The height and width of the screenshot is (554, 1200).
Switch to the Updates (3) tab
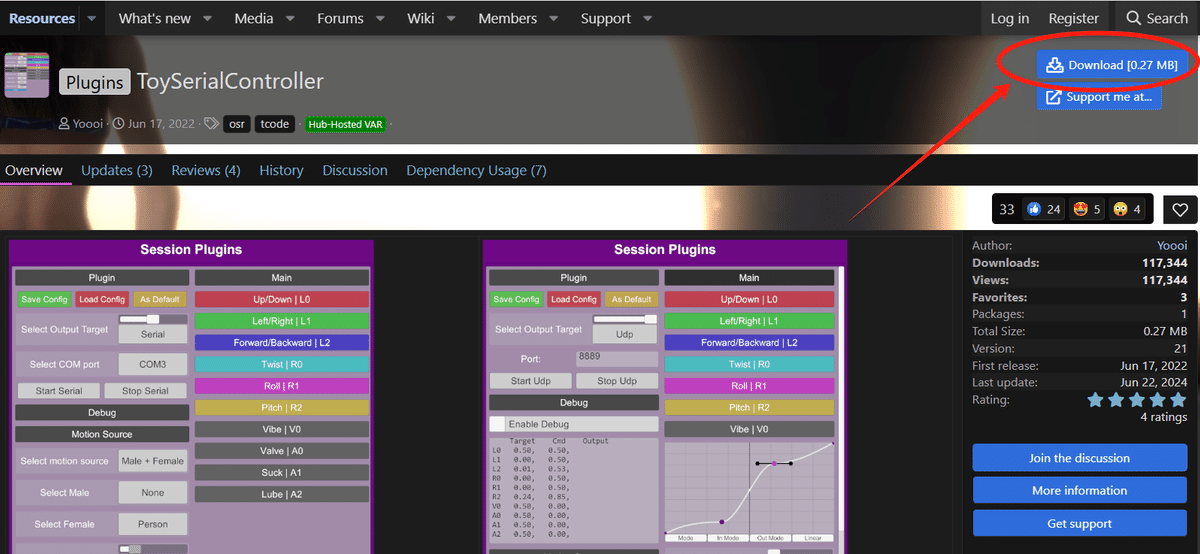pyautogui.click(x=116, y=170)
